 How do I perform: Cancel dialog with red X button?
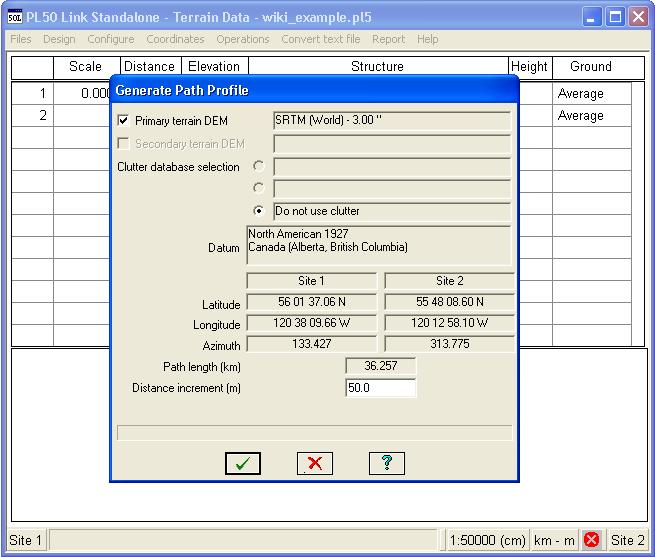click(x=314, y=463)
